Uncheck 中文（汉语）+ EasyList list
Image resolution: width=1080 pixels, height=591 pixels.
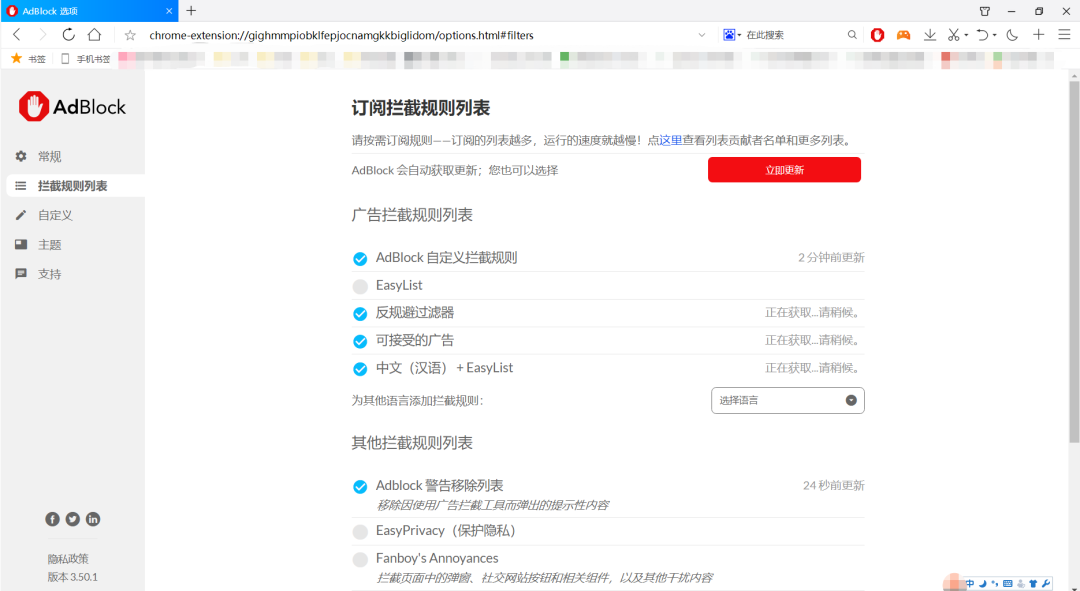pyautogui.click(x=360, y=369)
